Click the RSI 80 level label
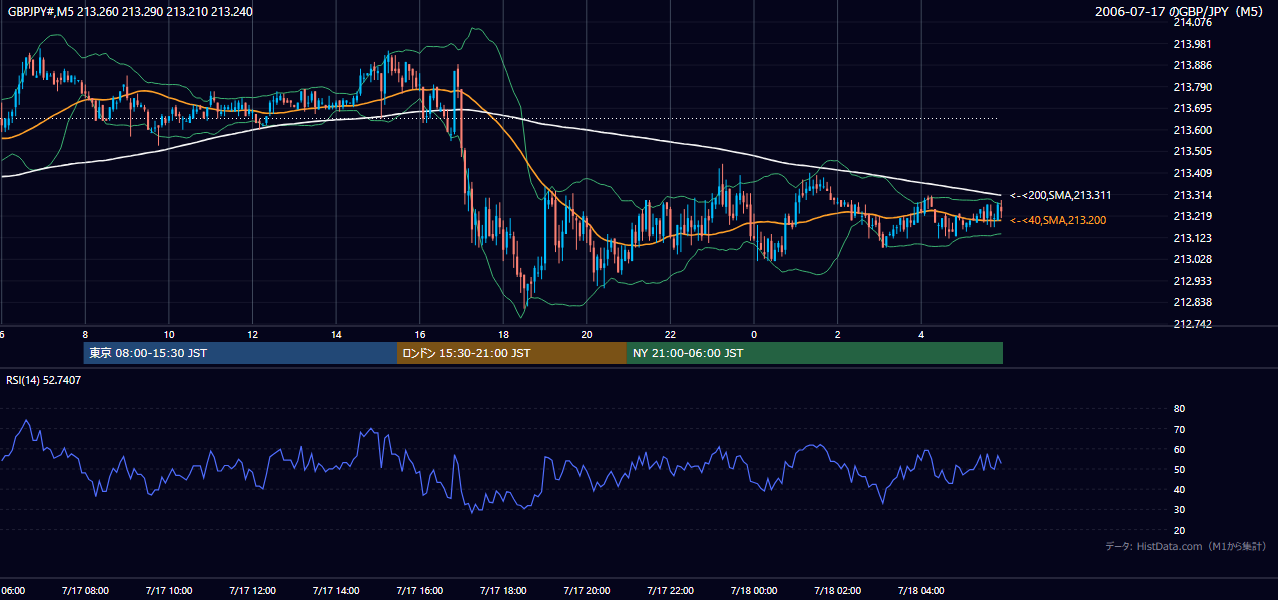This screenshot has width=1278, height=600. 1179,409
